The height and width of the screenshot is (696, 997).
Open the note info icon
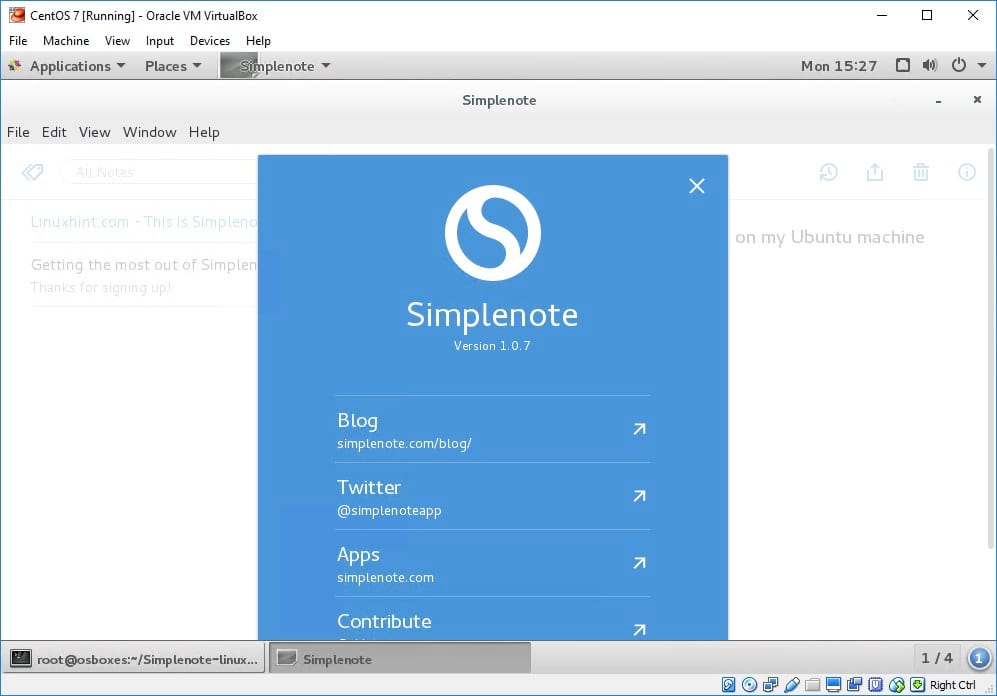point(966,172)
